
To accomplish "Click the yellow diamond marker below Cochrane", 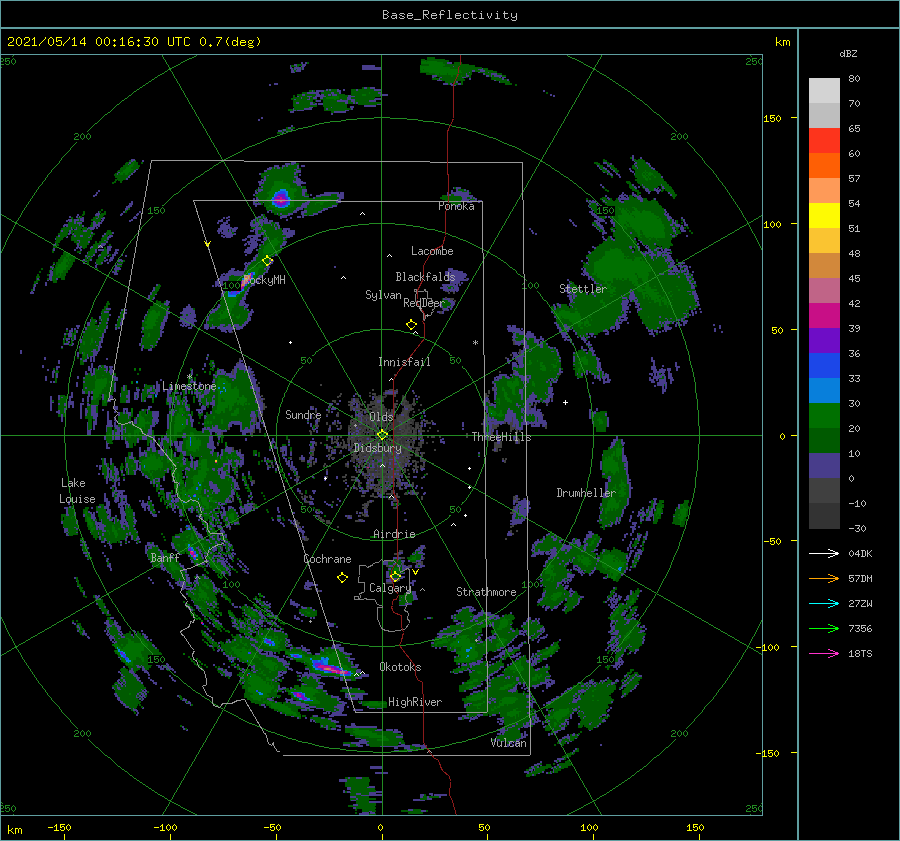I will pyautogui.click(x=342, y=578).
